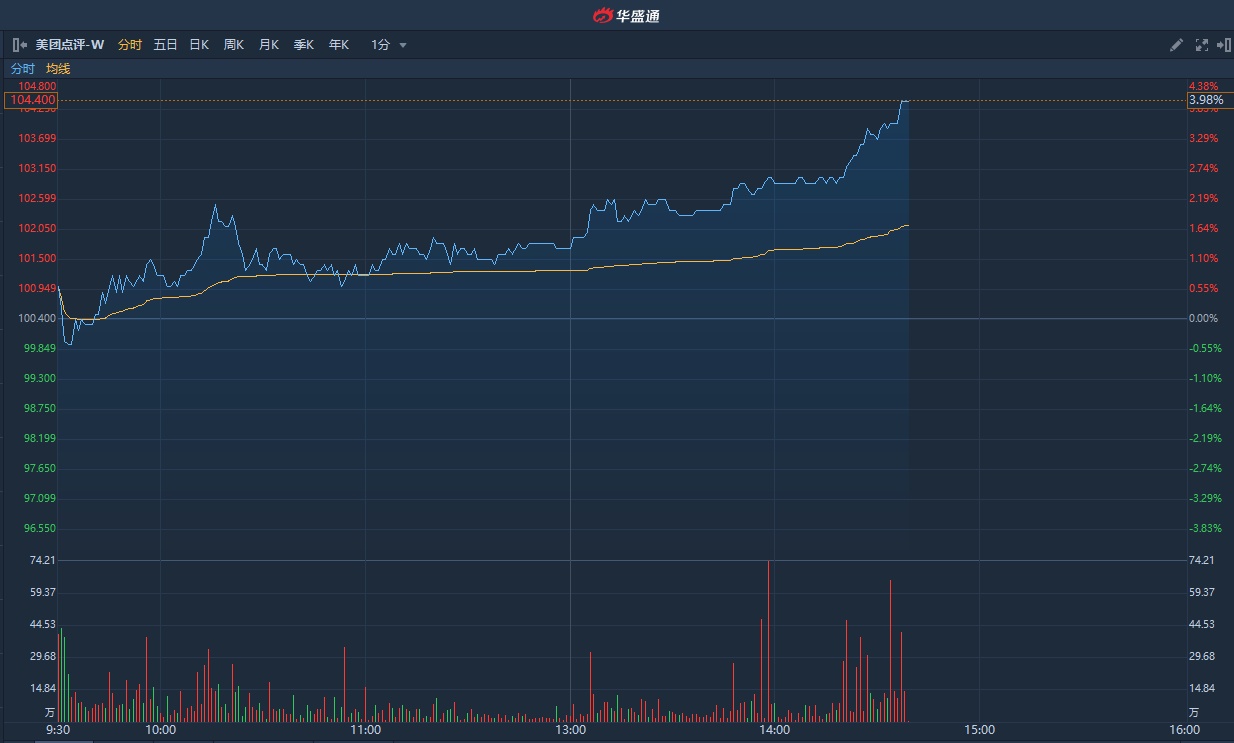This screenshot has width=1234, height=743.
Task: Toggle the 分时 price line legend
Action: pos(22,69)
